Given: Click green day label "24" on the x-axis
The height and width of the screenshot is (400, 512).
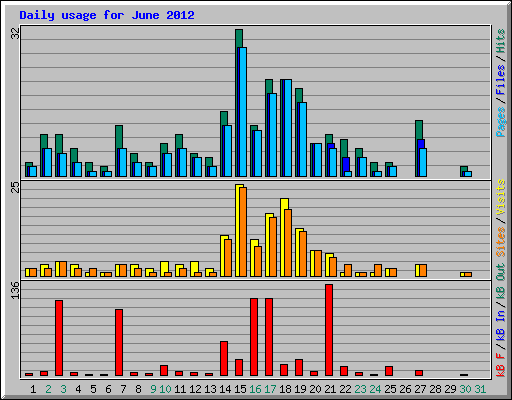Looking at the screenshot, I should pos(375,389).
